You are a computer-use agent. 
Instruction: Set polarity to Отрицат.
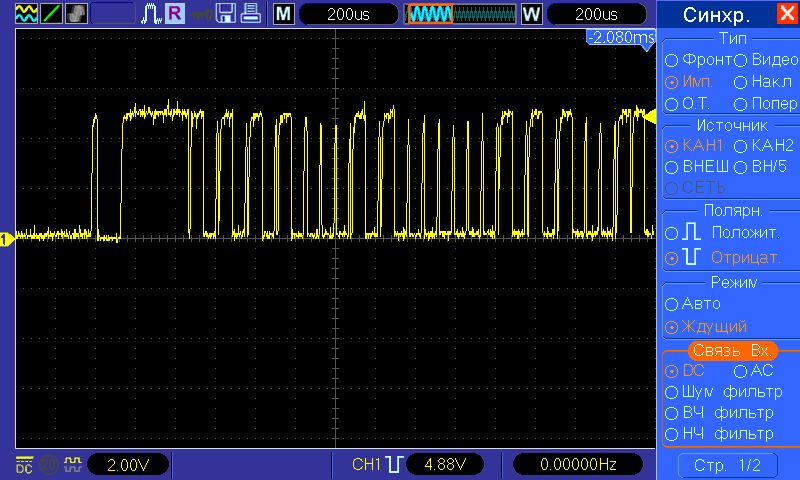click(x=723, y=258)
